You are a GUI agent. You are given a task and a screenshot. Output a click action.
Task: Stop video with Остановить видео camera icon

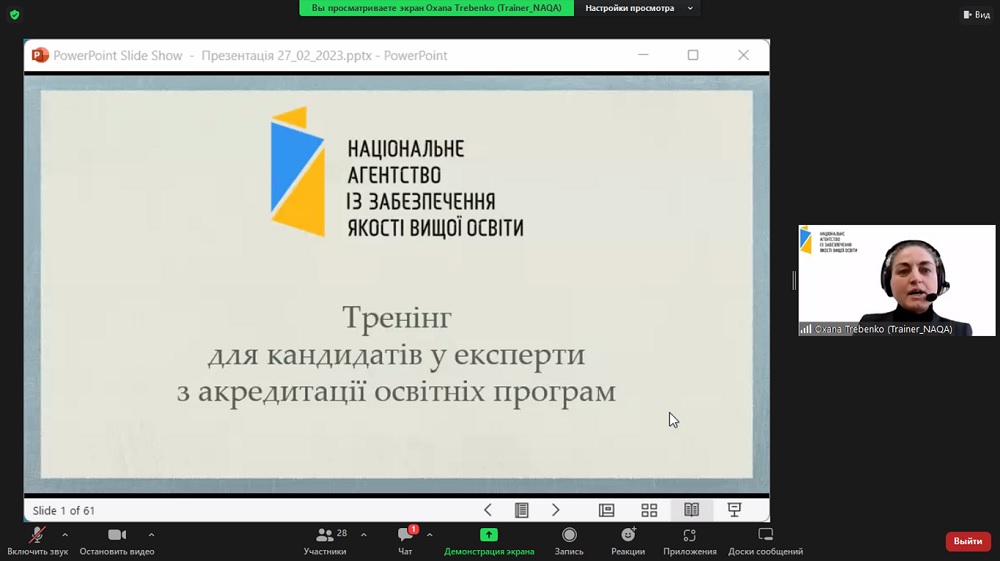[x=117, y=541]
